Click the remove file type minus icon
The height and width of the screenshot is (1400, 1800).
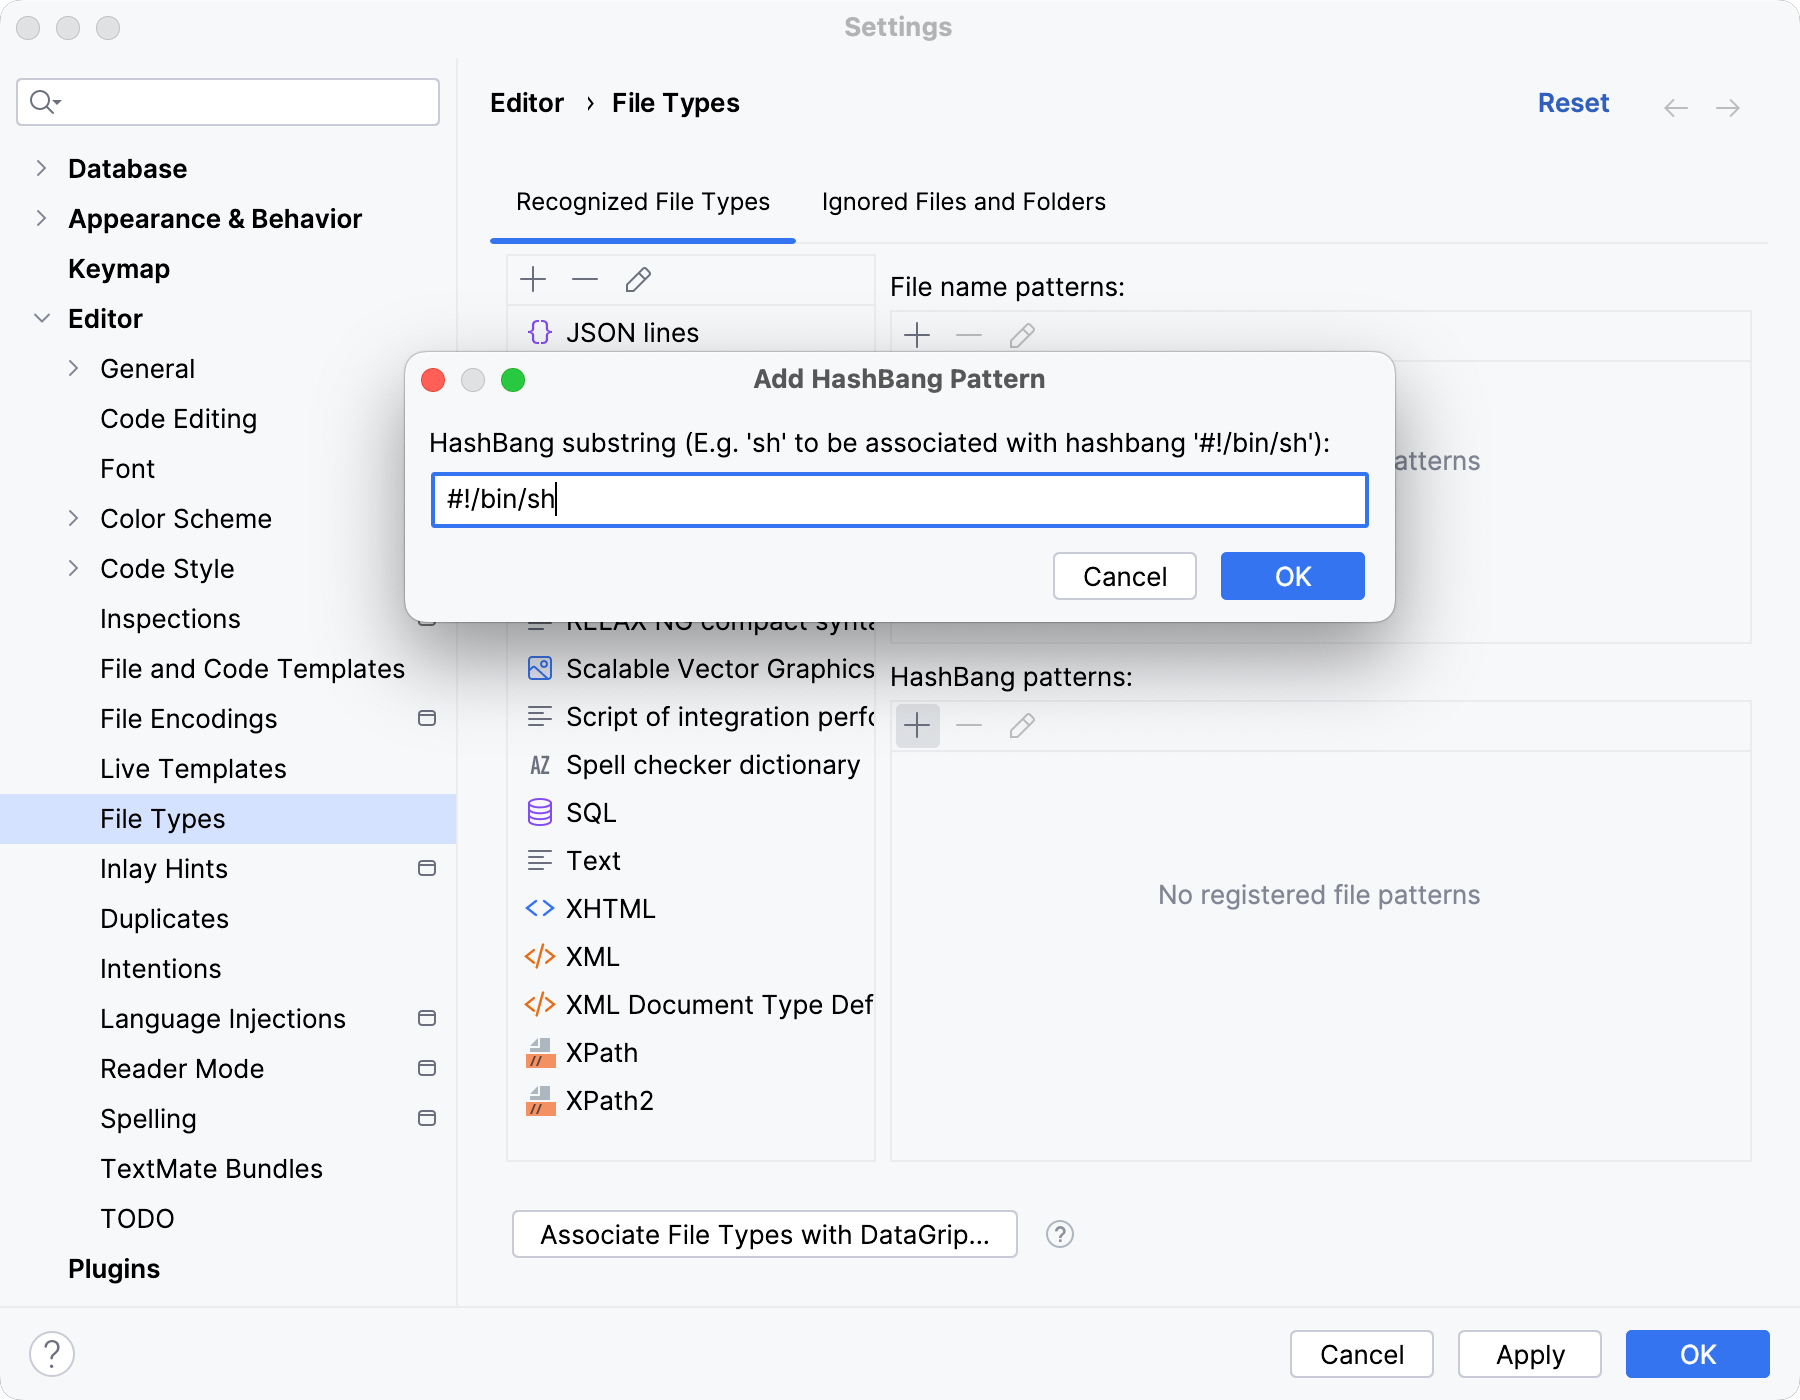[x=585, y=280]
